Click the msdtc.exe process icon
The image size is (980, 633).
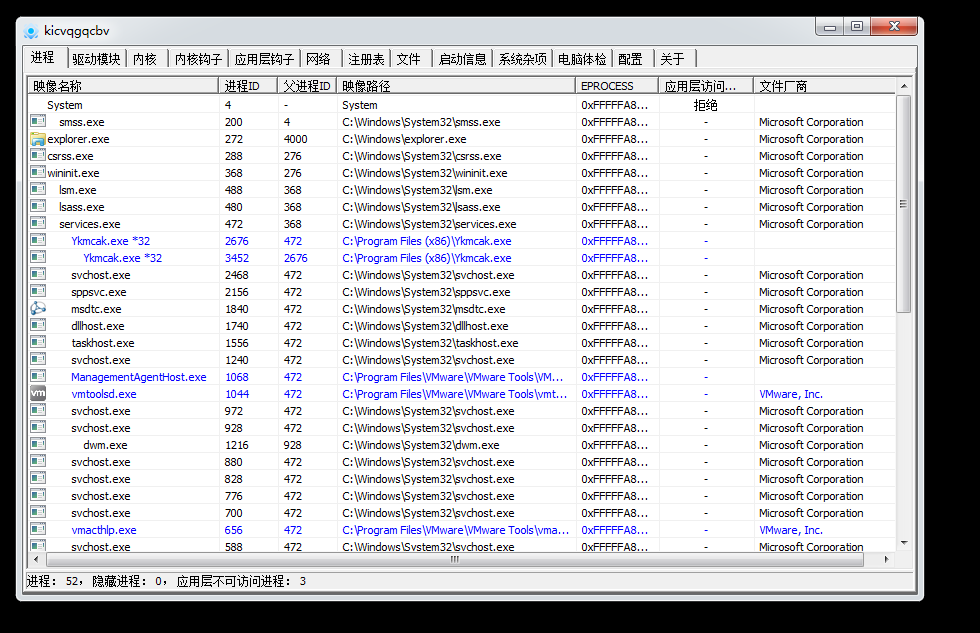[x=38, y=309]
